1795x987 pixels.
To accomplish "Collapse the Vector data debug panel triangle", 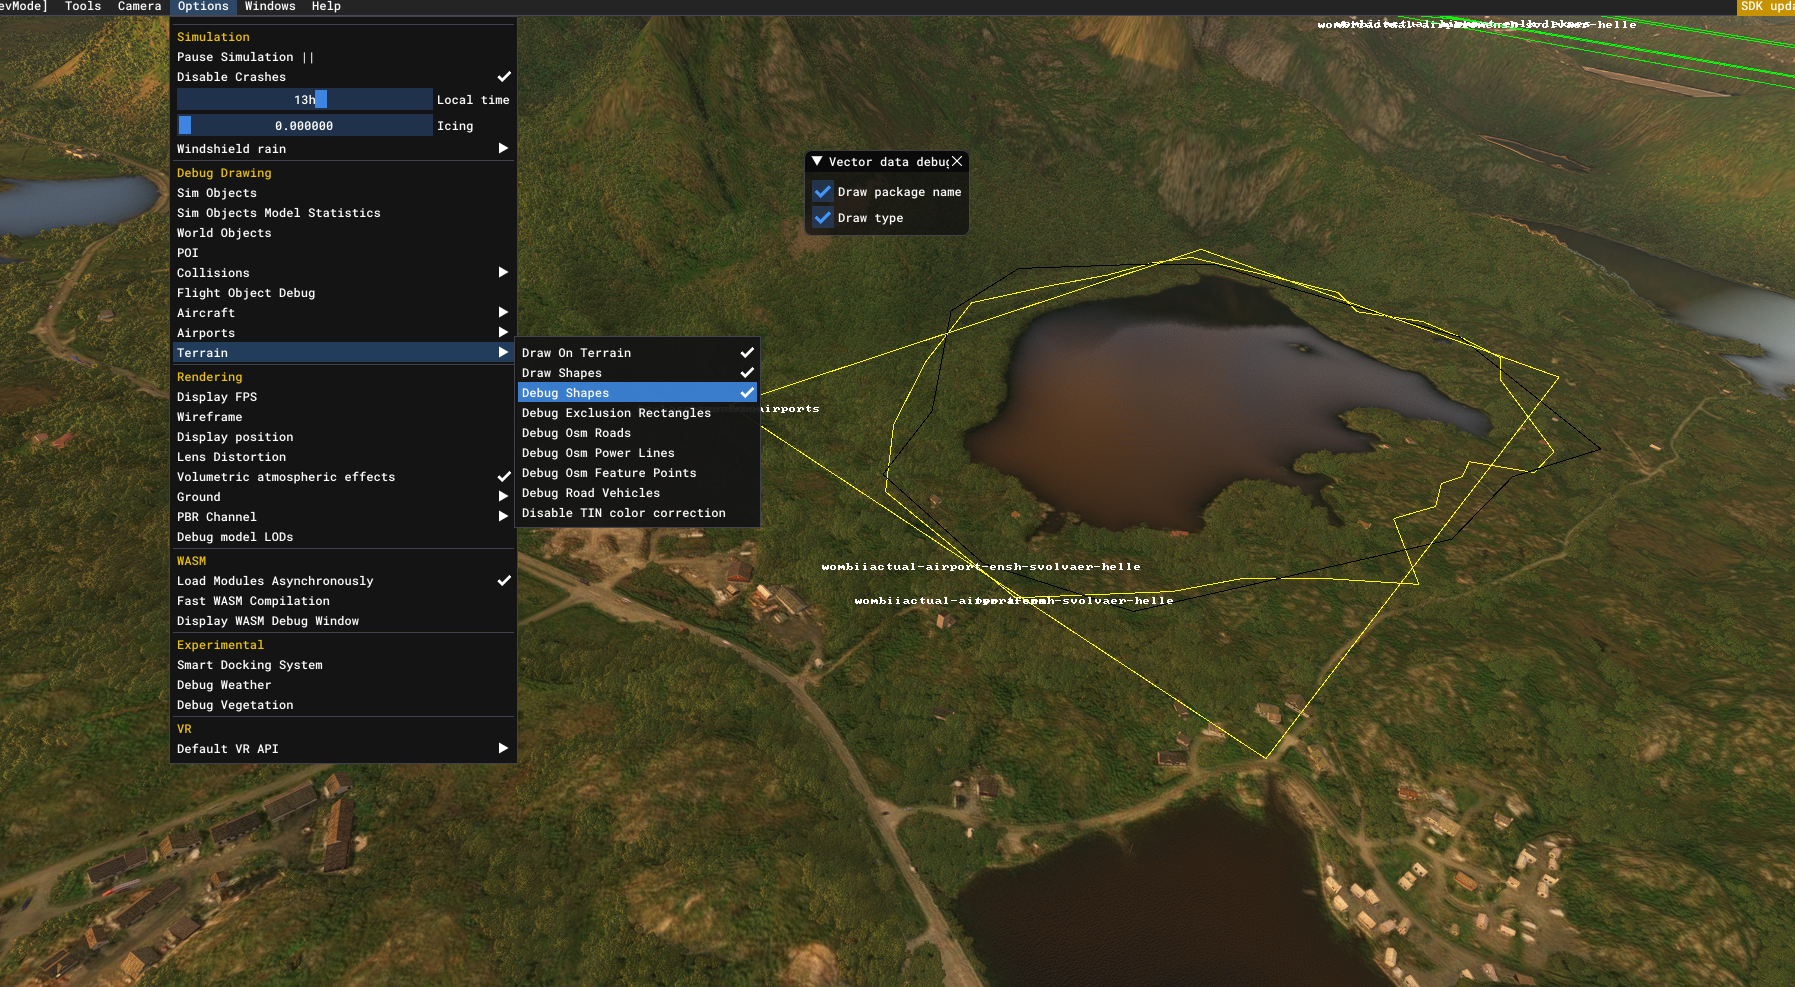I will click(817, 161).
